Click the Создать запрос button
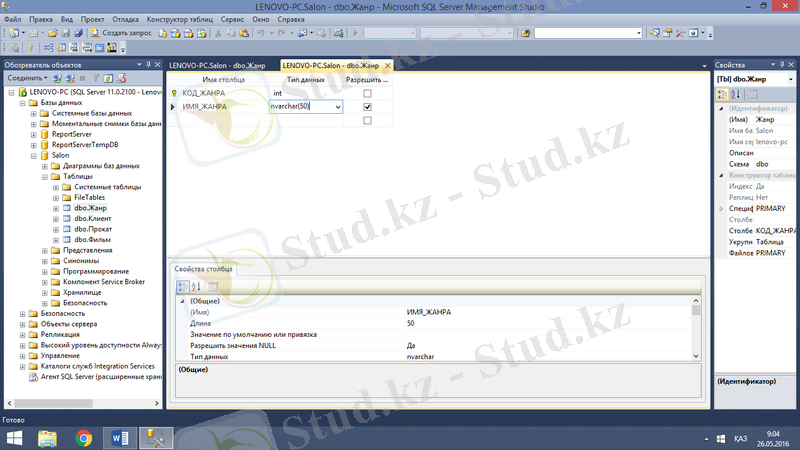 (121, 33)
